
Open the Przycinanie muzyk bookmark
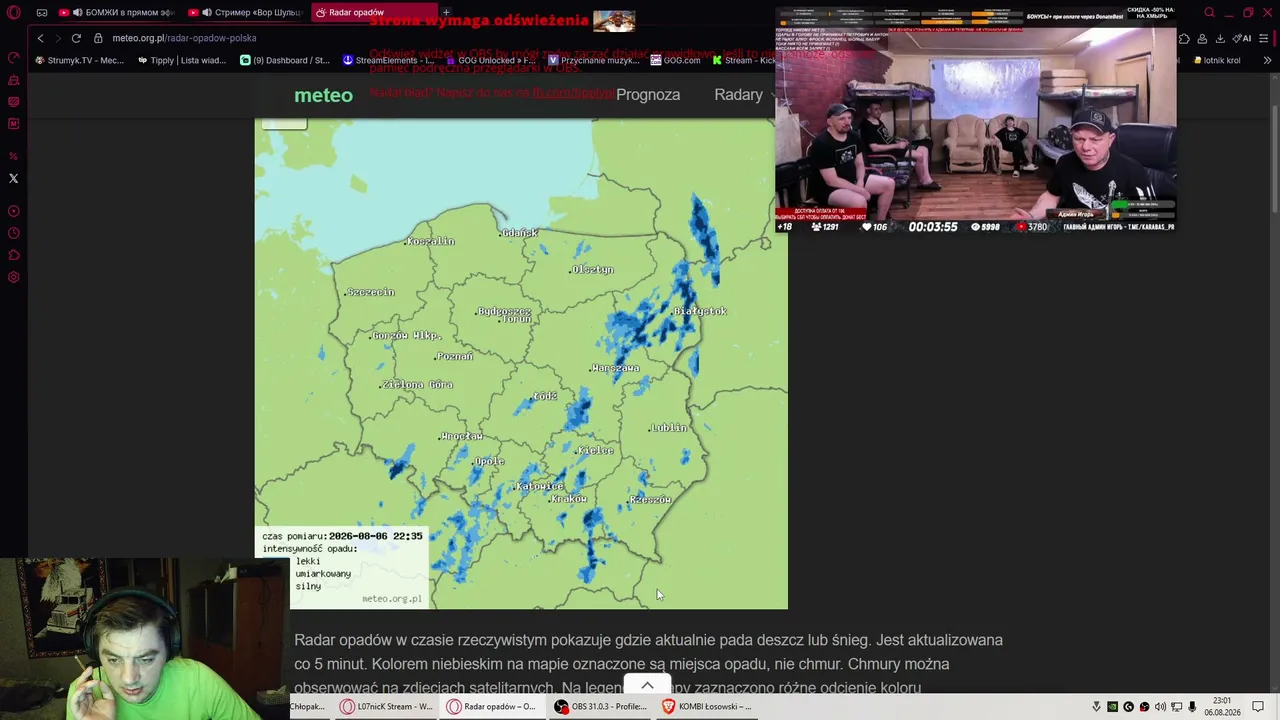[x=594, y=60]
